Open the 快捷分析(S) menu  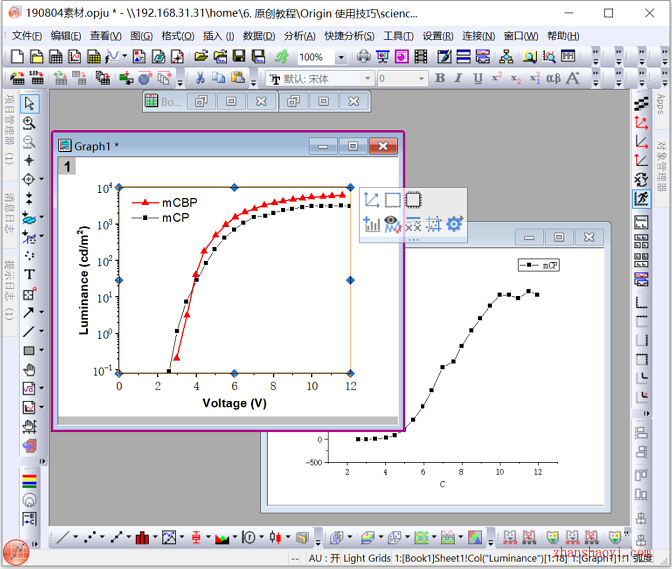pyautogui.click(x=349, y=36)
